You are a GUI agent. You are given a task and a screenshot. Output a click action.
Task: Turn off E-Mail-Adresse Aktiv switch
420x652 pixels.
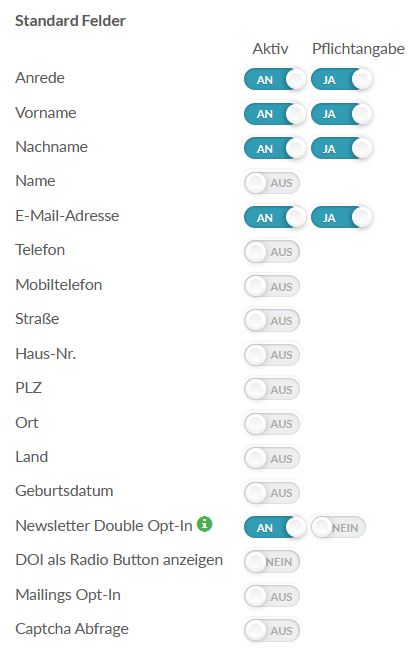pyautogui.click(x=275, y=217)
